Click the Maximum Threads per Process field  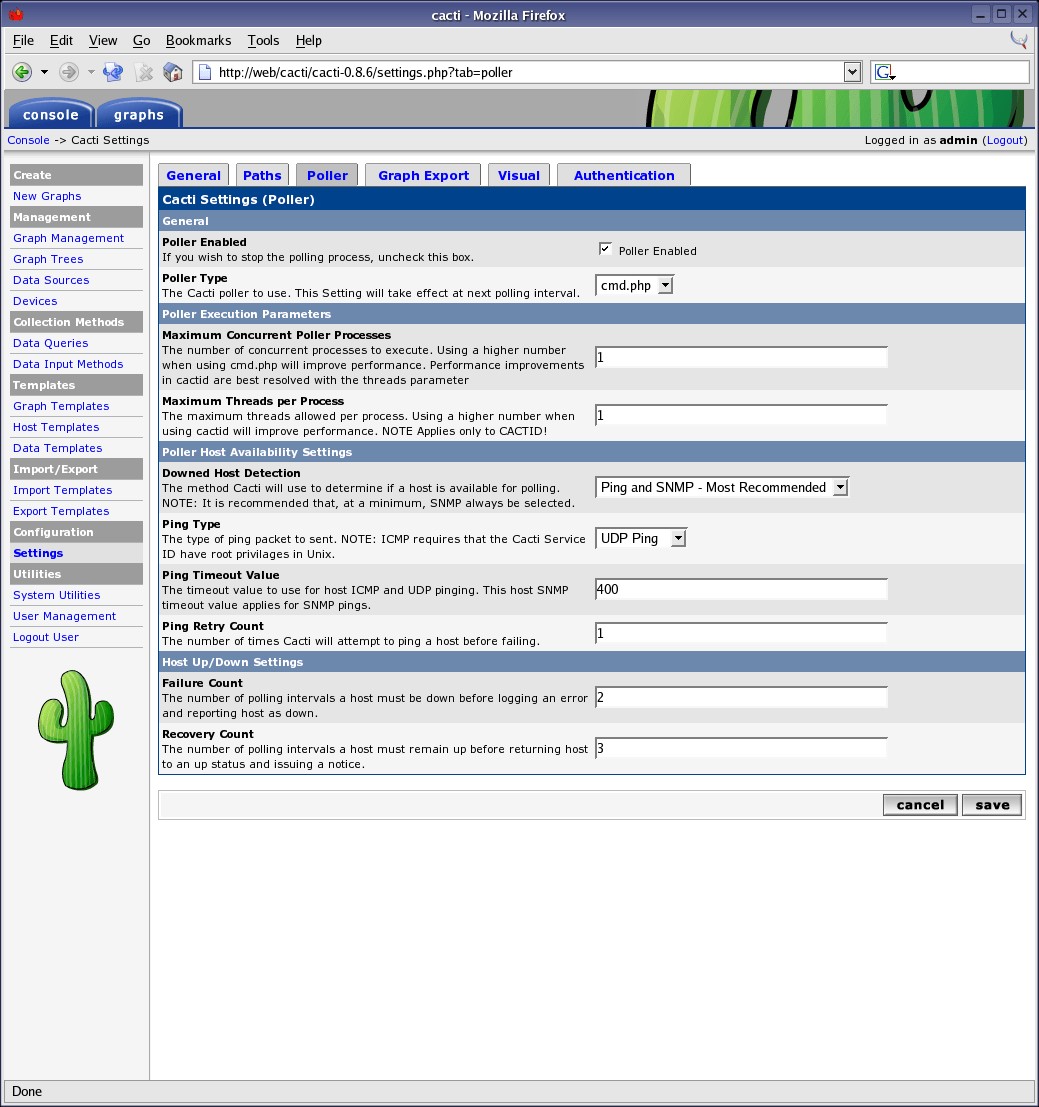click(x=741, y=415)
